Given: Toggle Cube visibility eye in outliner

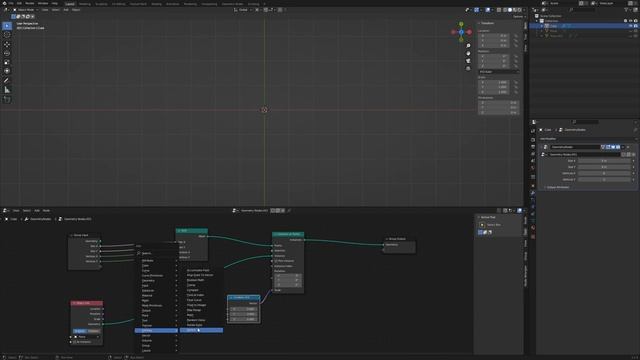Looking at the screenshot, I should click(x=631, y=26).
